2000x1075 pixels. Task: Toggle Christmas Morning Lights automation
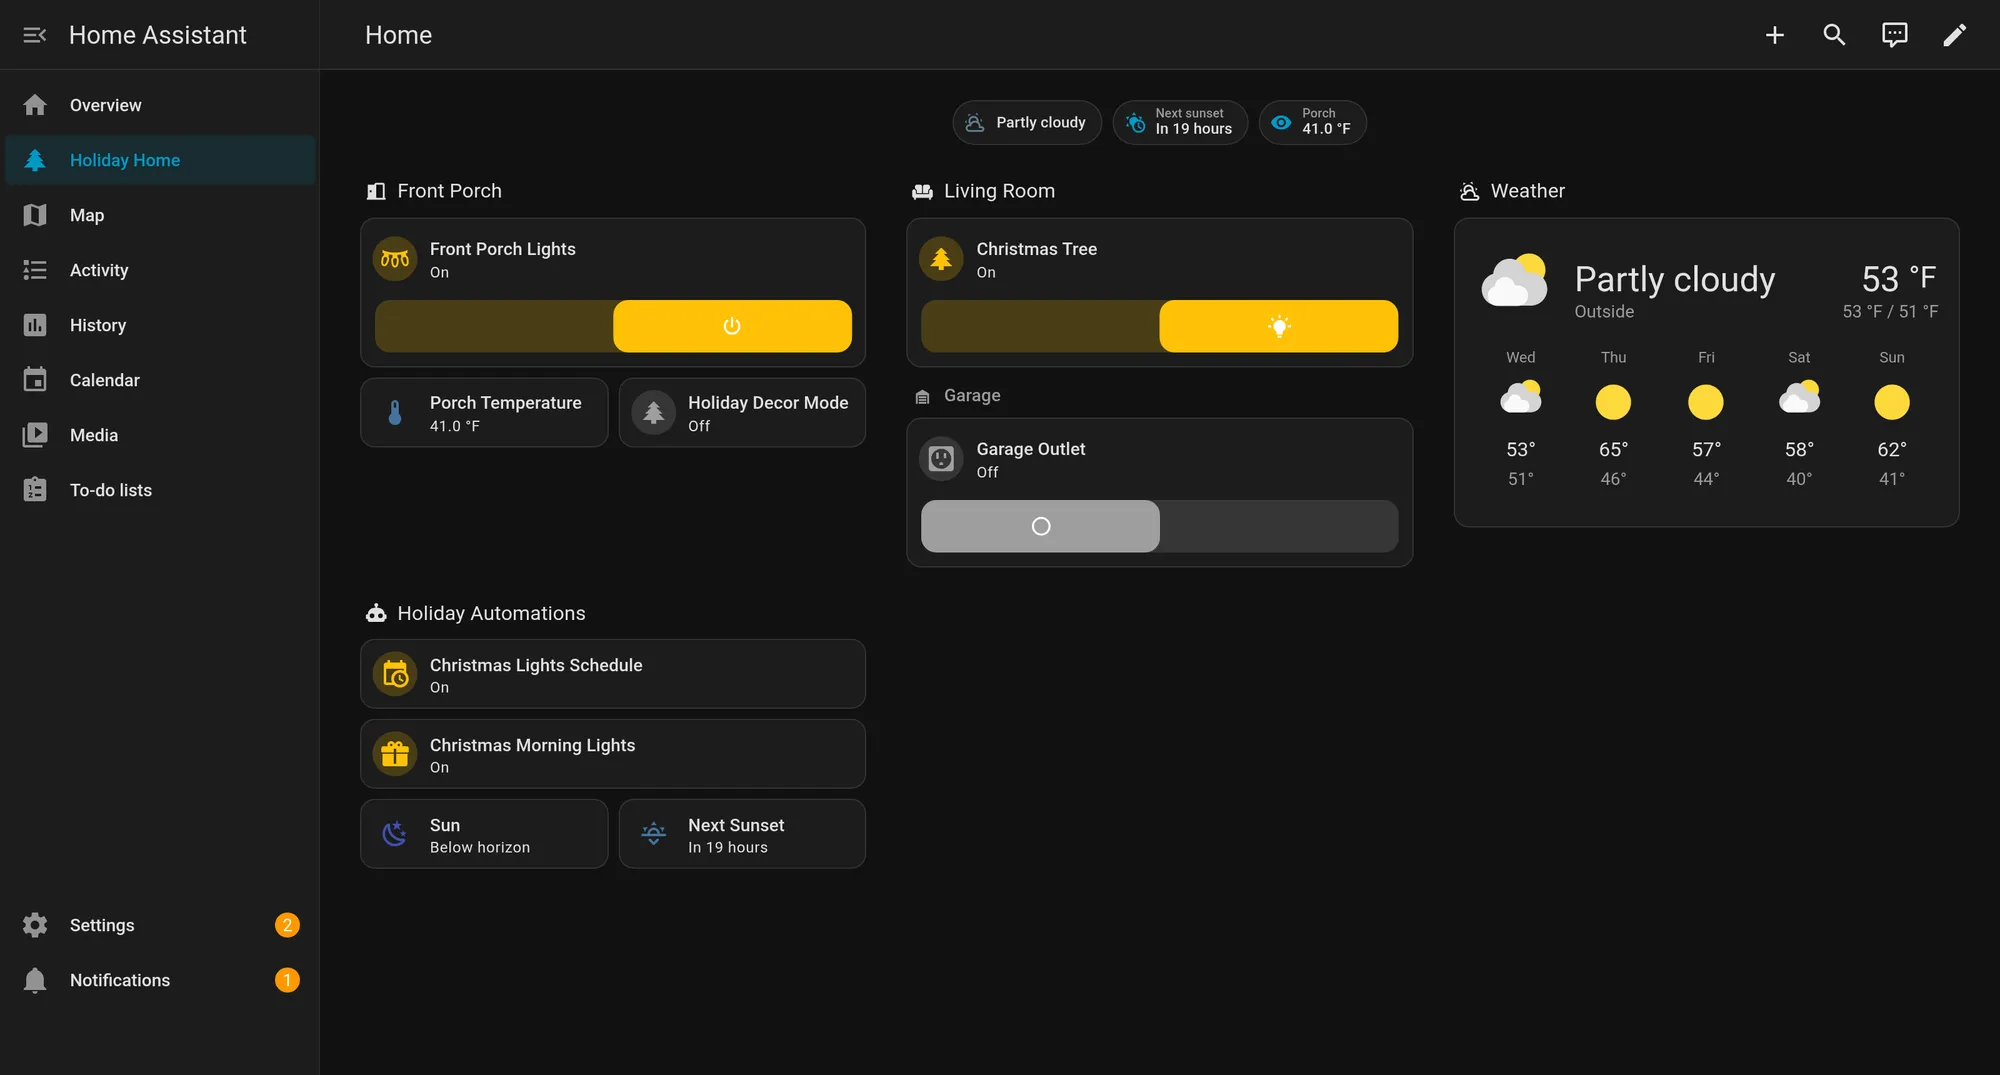[613, 755]
